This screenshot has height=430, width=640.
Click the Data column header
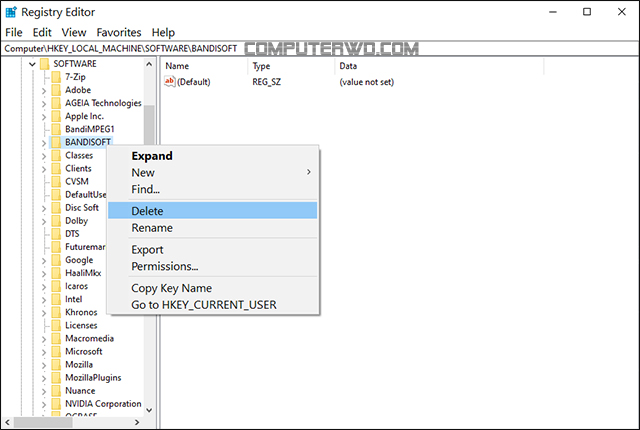click(x=439, y=66)
